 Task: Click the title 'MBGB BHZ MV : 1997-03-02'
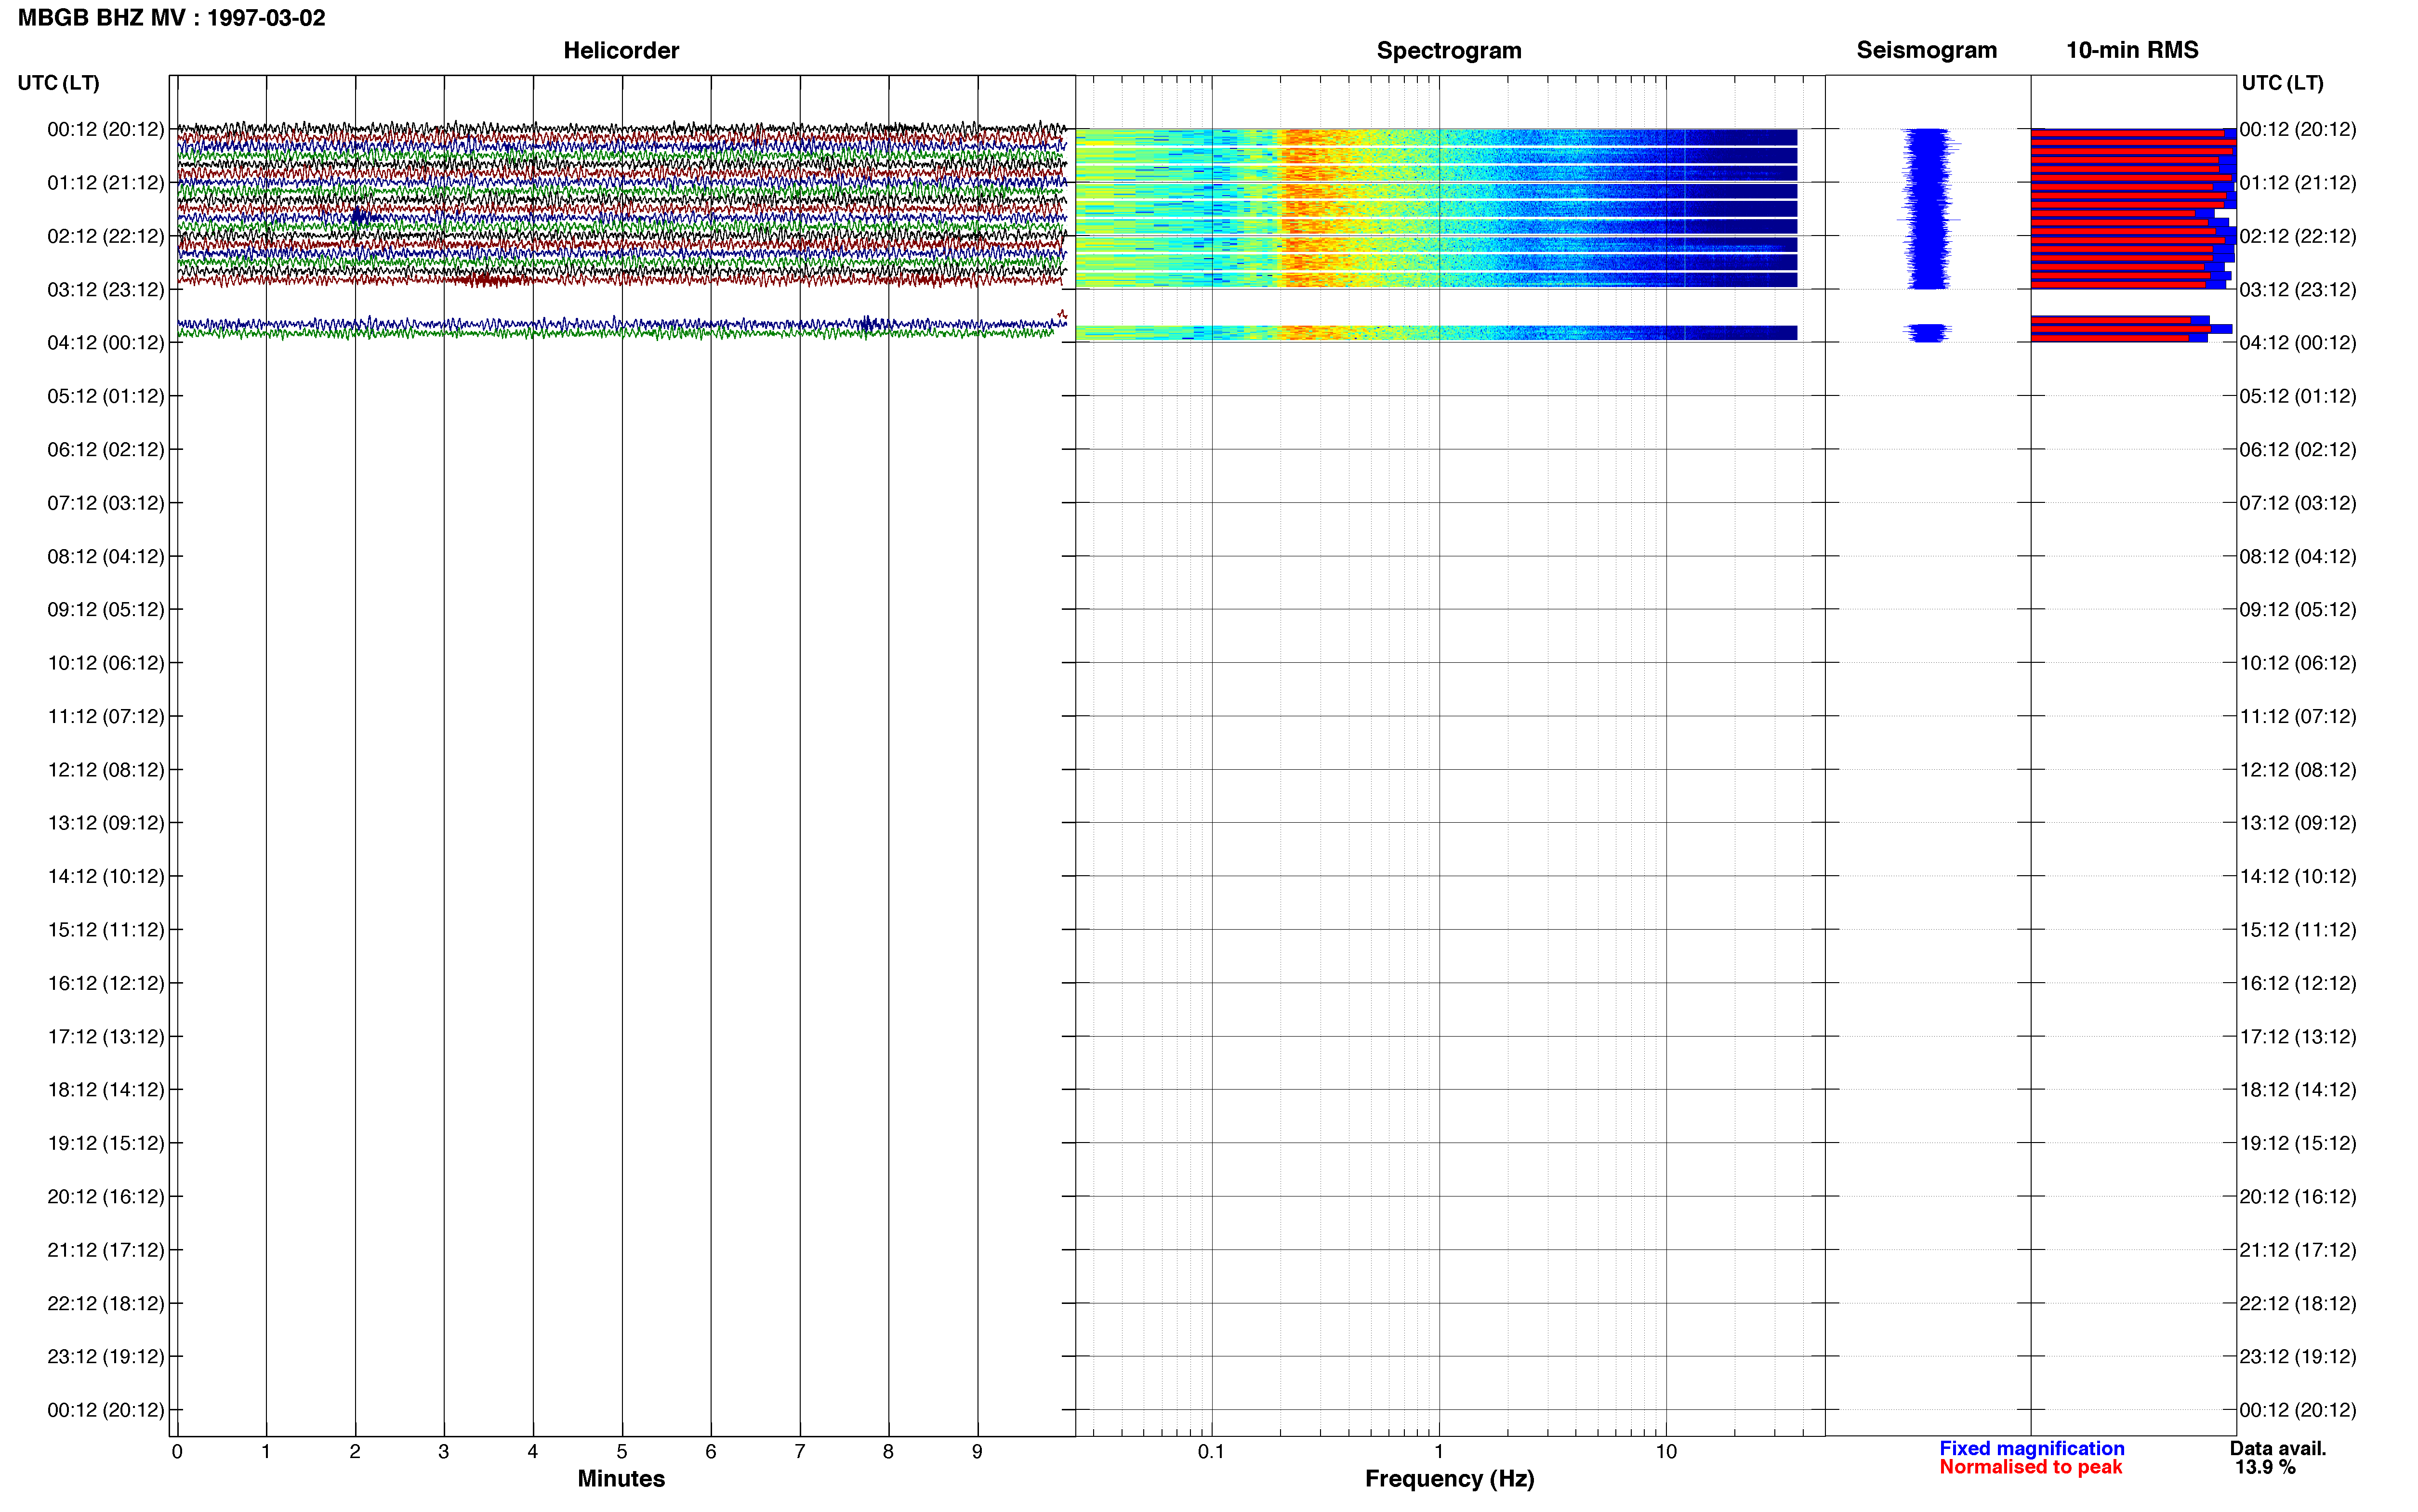pos(171,18)
